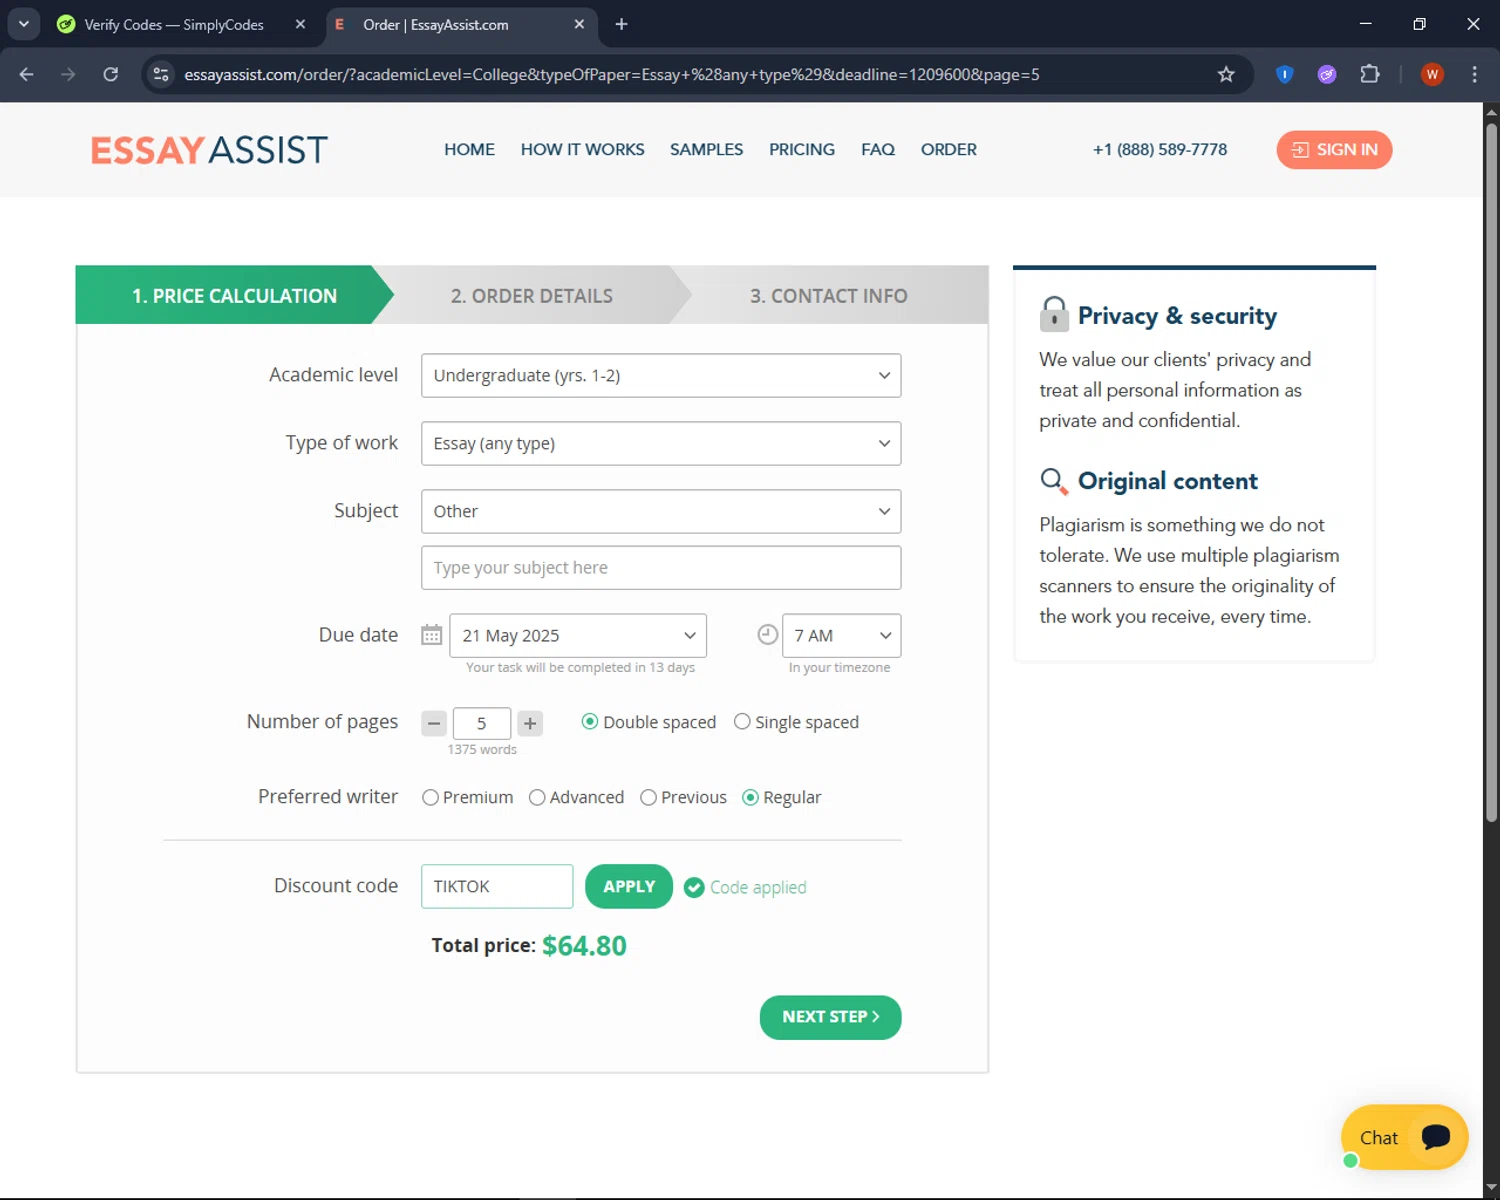Open the purple round extension icon
The width and height of the screenshot is (1500, 1200).
[1327, 74]
